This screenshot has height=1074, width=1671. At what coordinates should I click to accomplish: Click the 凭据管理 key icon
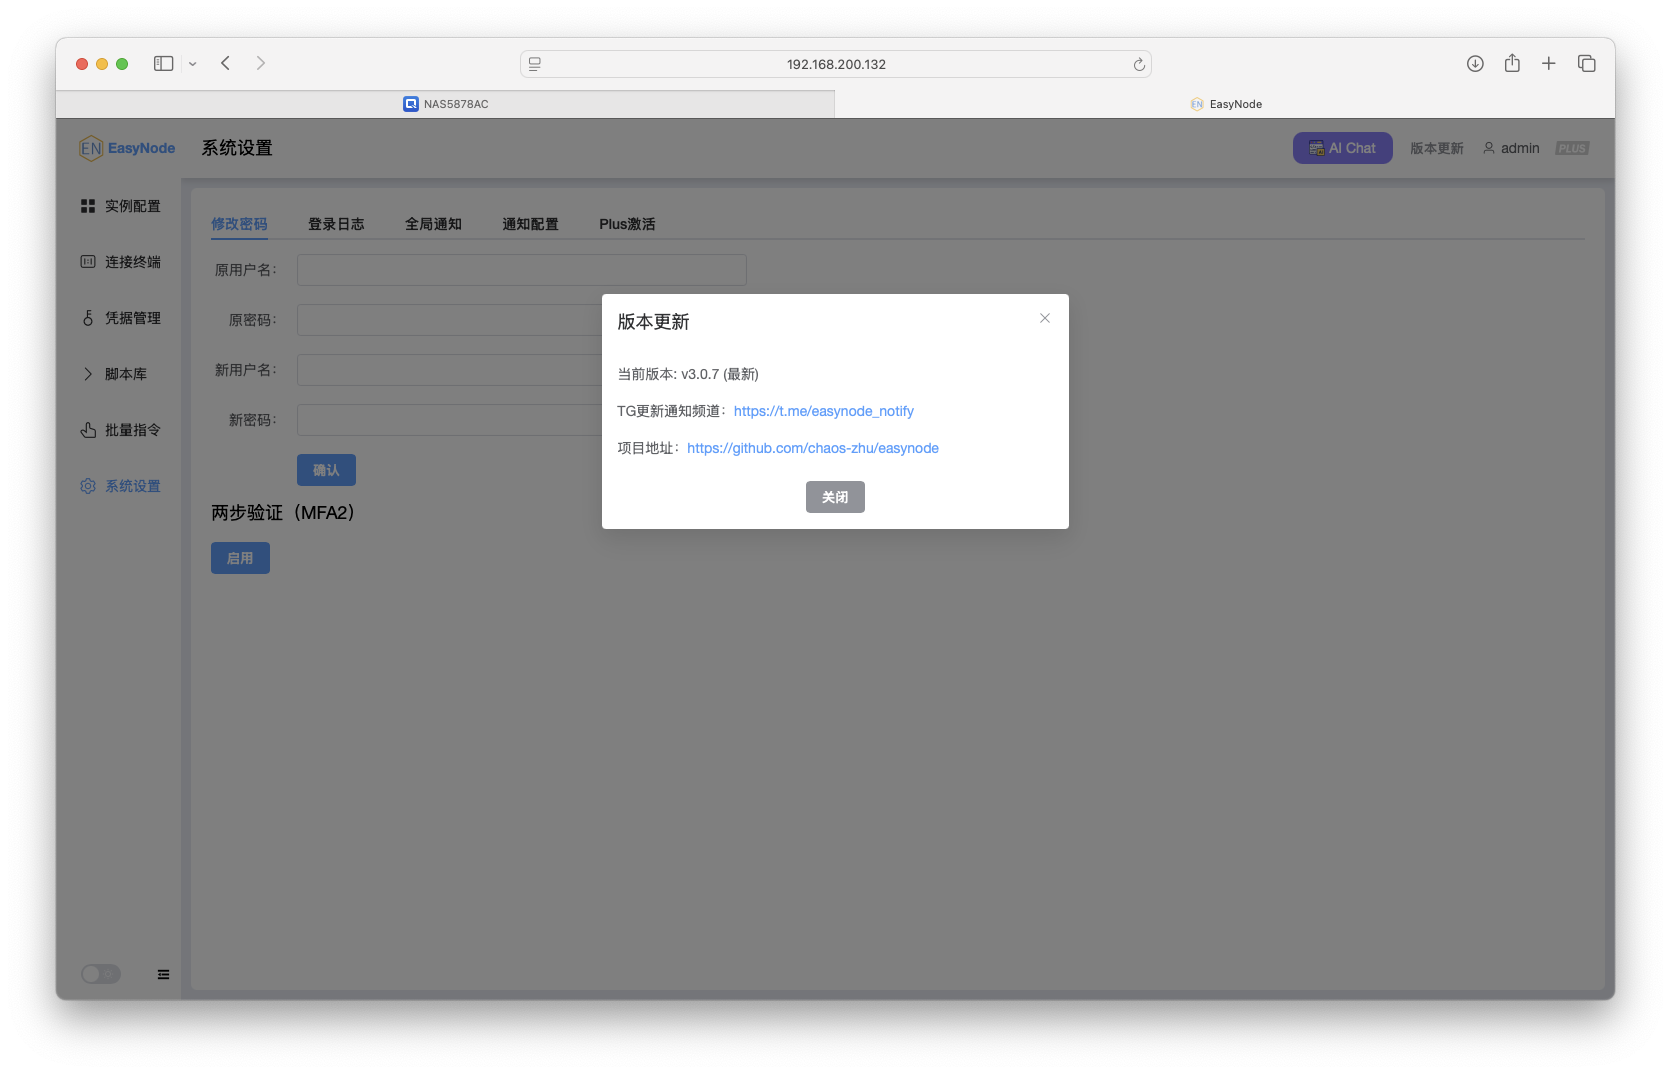[x=89, y=317]
